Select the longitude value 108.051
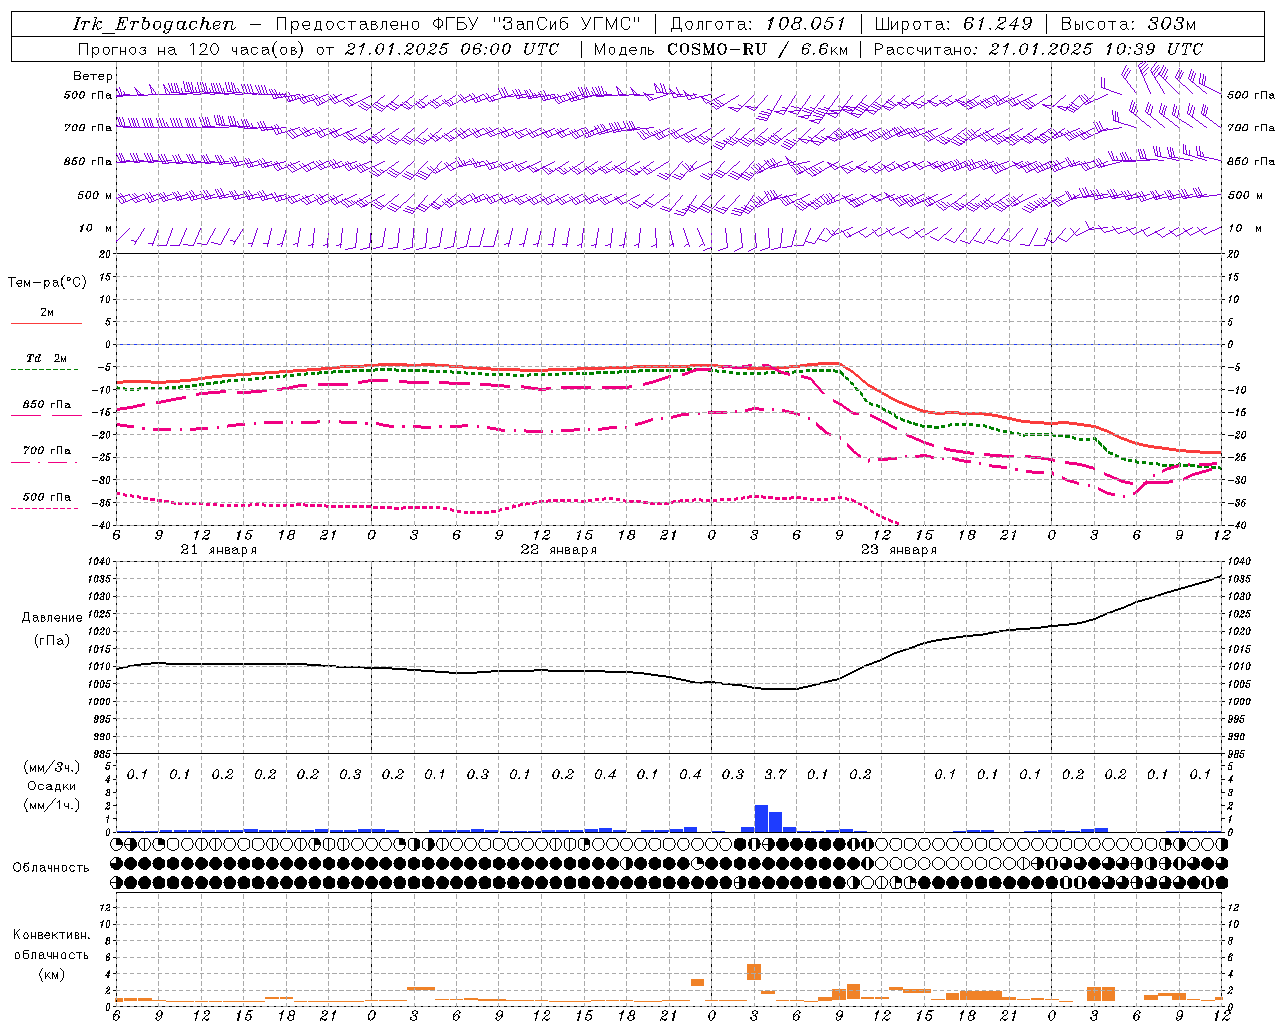The image size is (1280, 1024). (x=806, y=24)
